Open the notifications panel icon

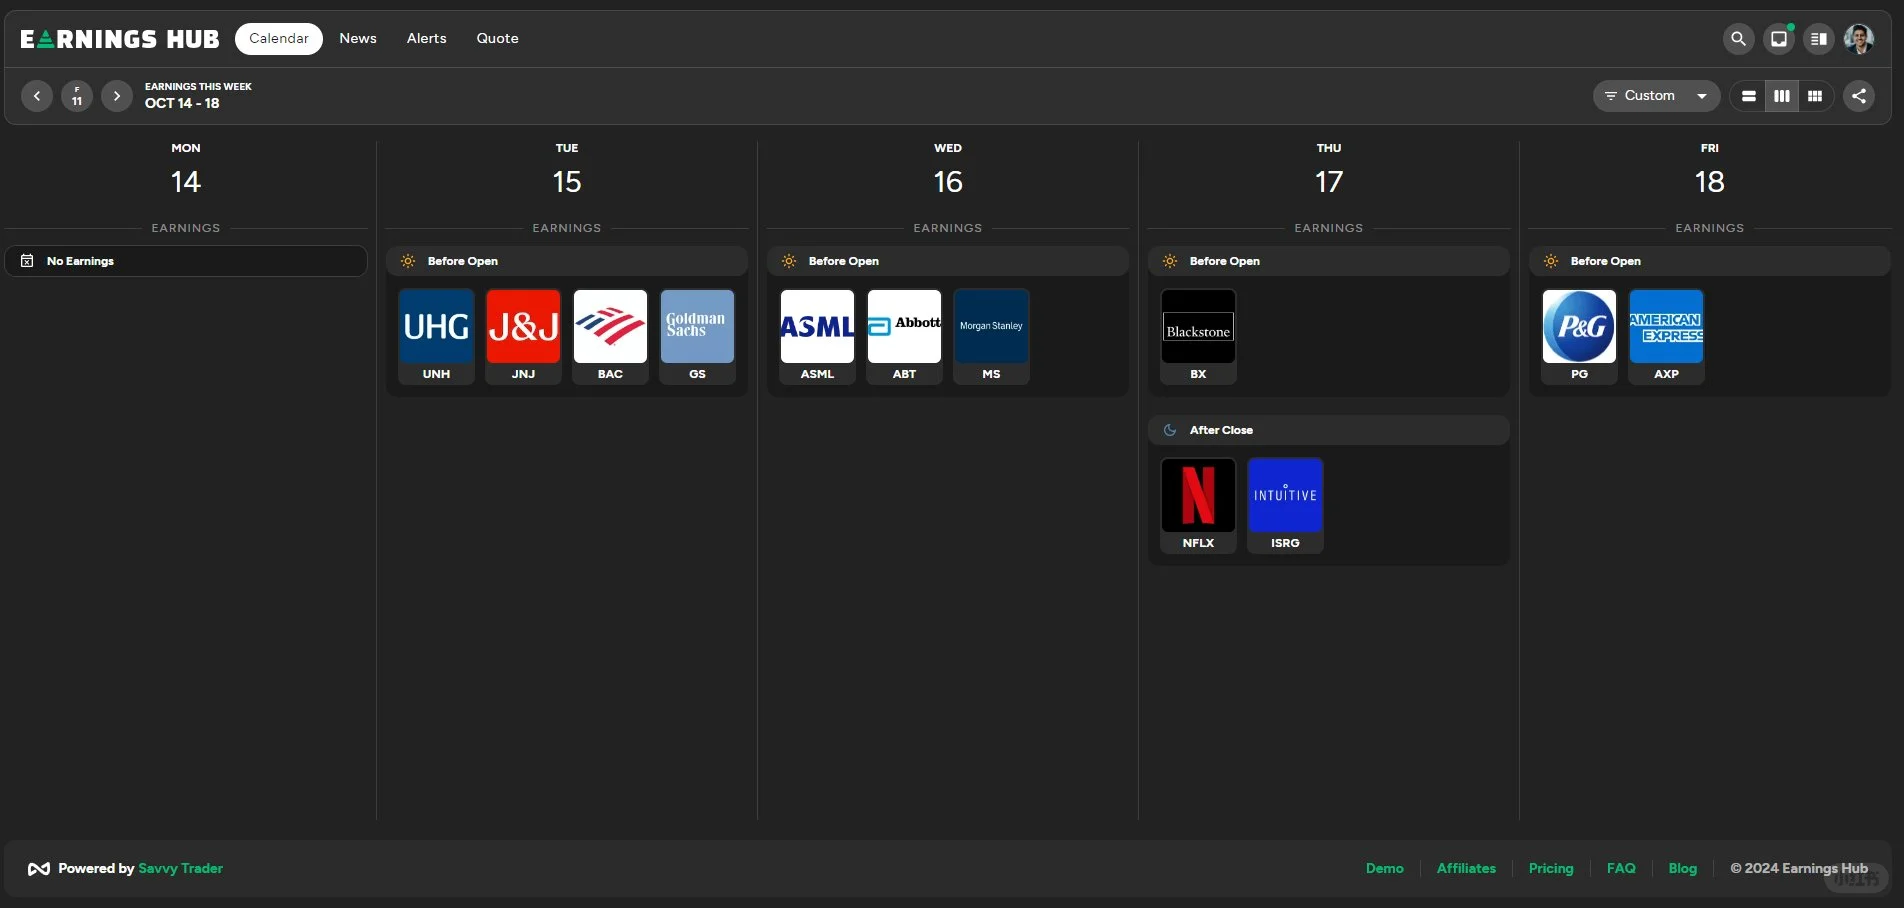point(1779,39)
